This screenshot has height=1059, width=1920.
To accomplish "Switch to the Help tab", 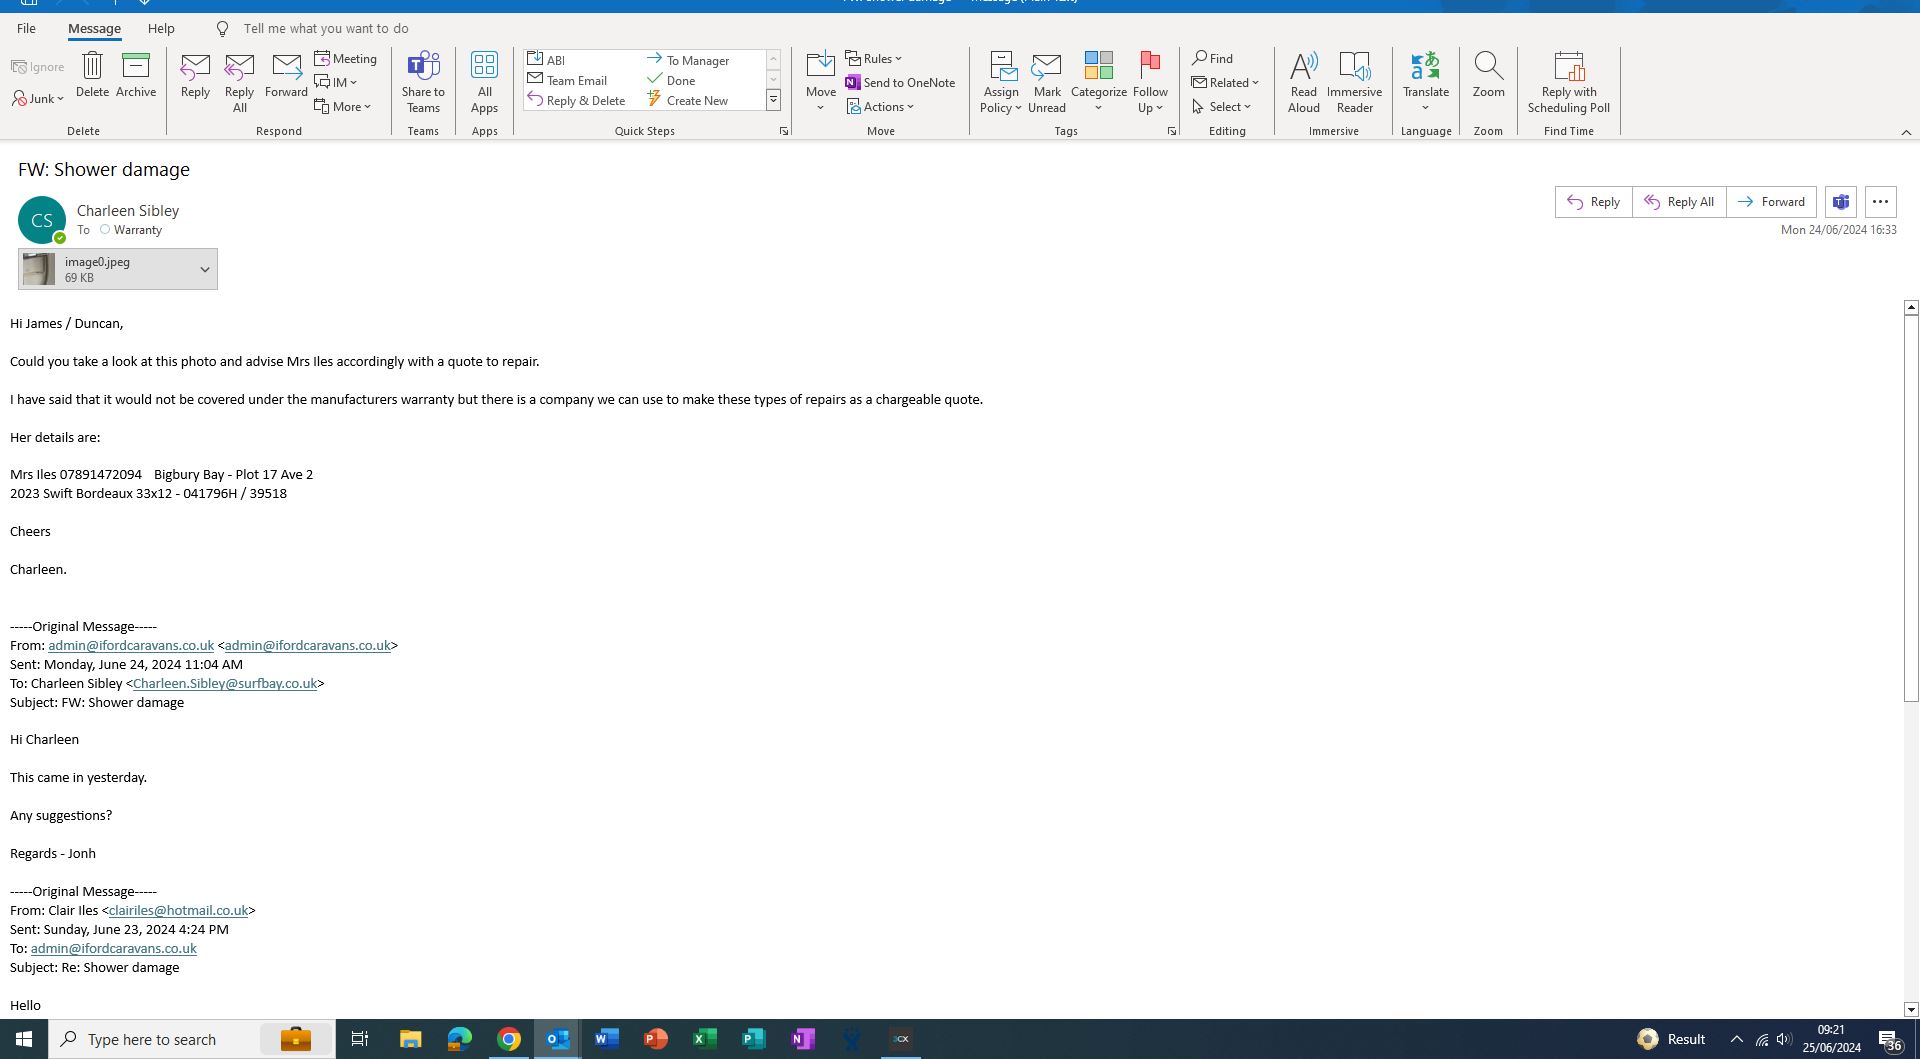I will 161,28.
